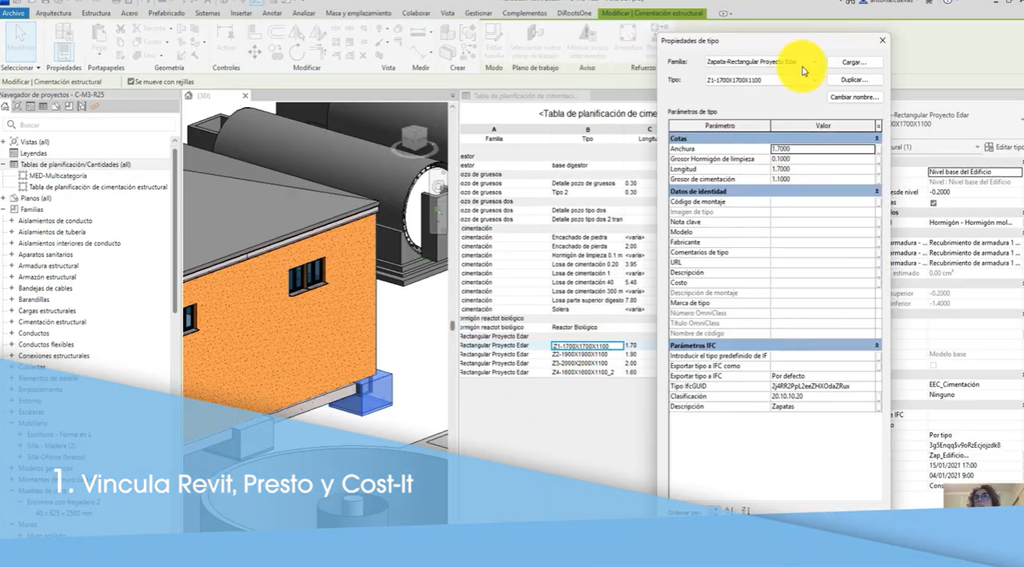Viewport: 1024px width, 567px height.
Task: Toggle 'Se mueve con rejillas' checkbox
Action: pyautogui.click(x=131, y=82)
